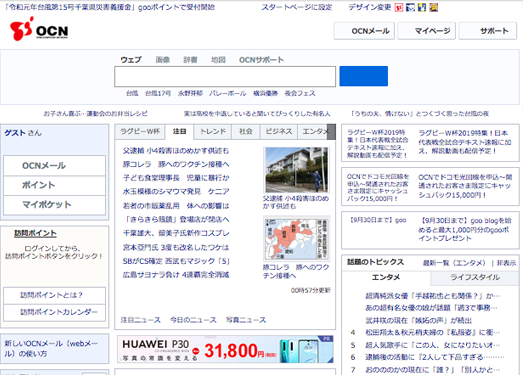Click the バレーボール suggested keyword
Image resolution: width=523 pixels, height=375 pixels.
pos(228,93)
